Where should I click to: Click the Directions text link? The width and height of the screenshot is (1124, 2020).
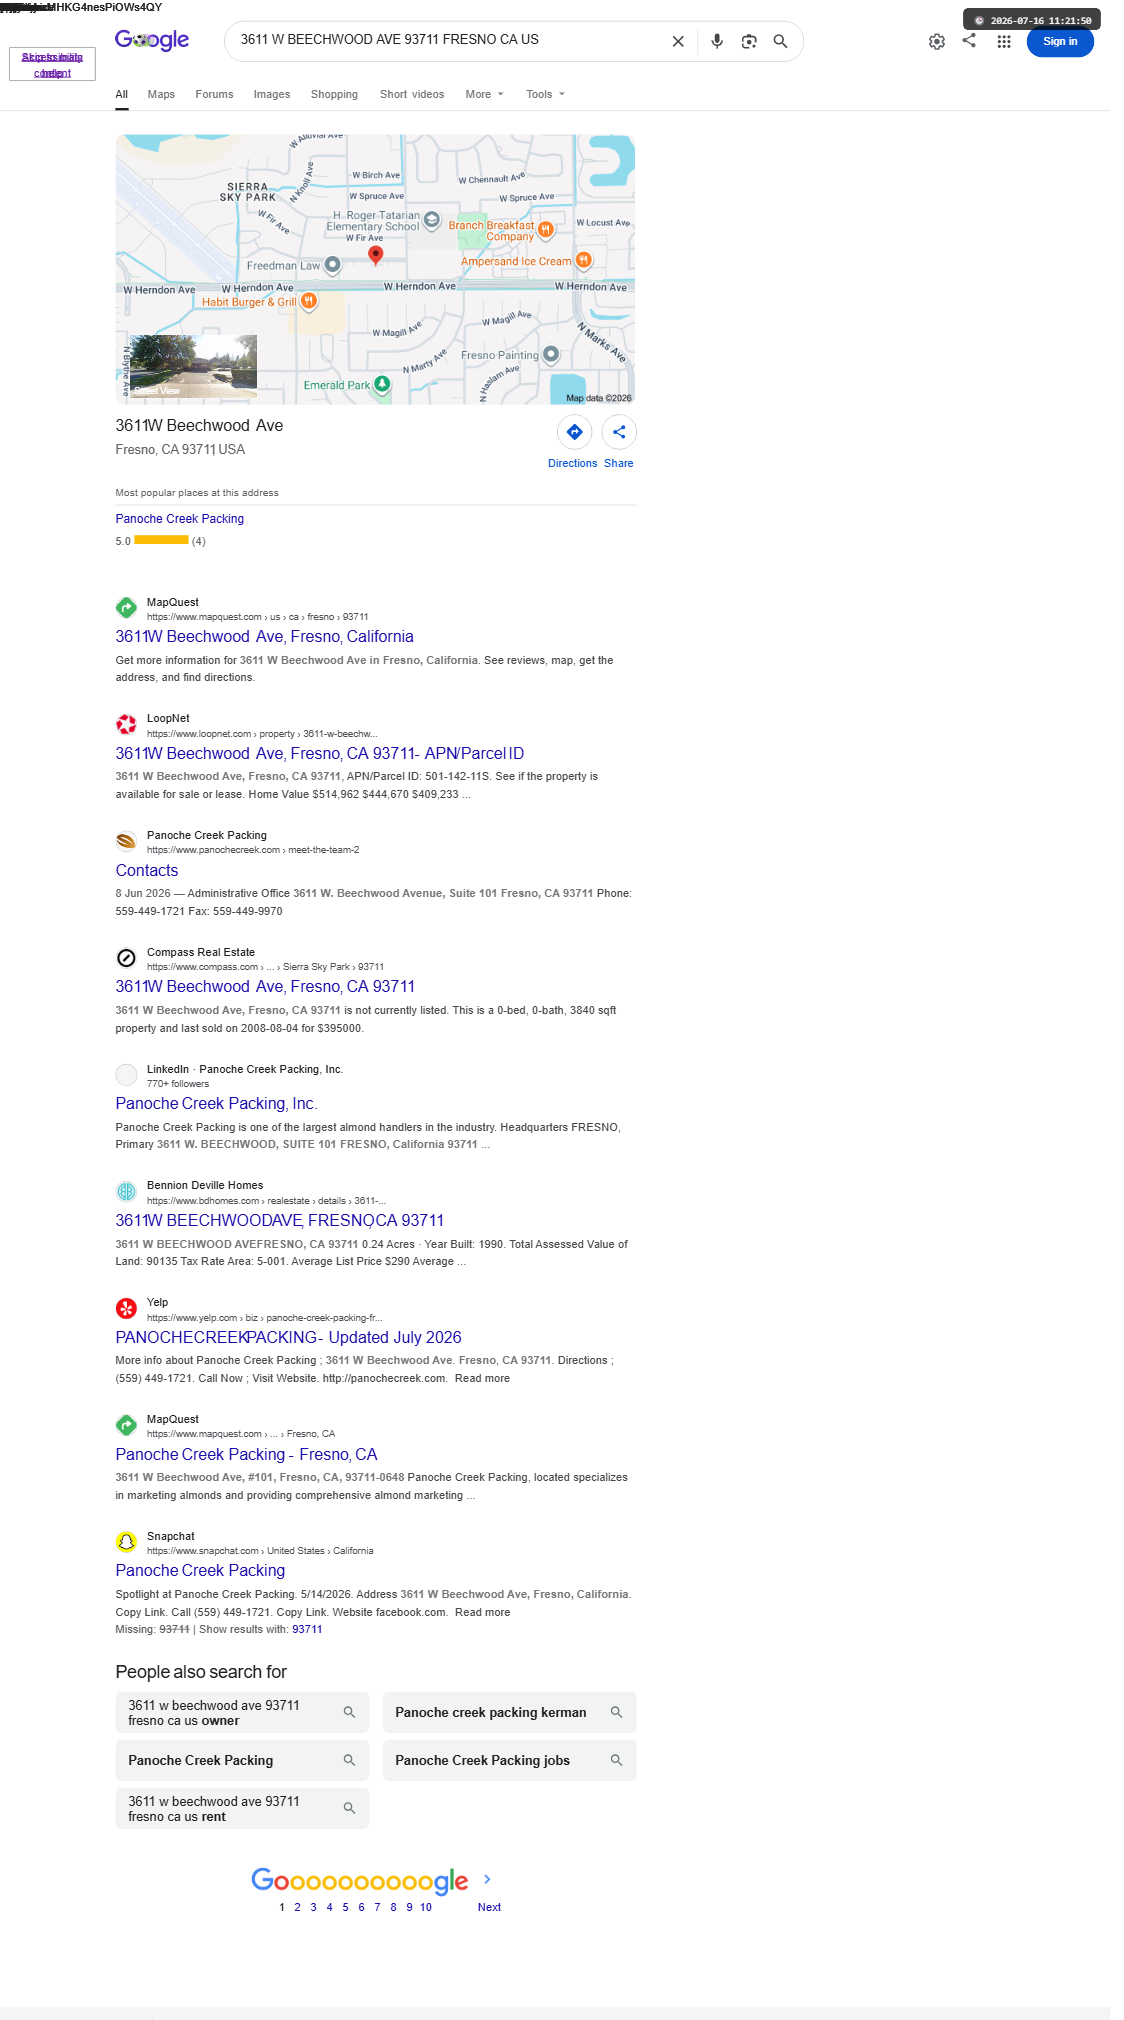coord(572,463)
